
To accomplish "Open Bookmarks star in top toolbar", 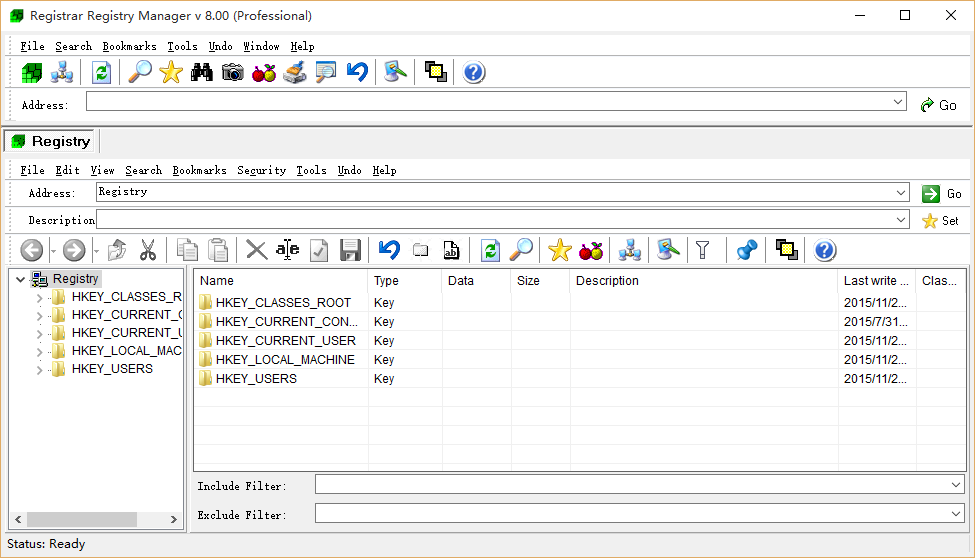I will (x=171, y=72).
